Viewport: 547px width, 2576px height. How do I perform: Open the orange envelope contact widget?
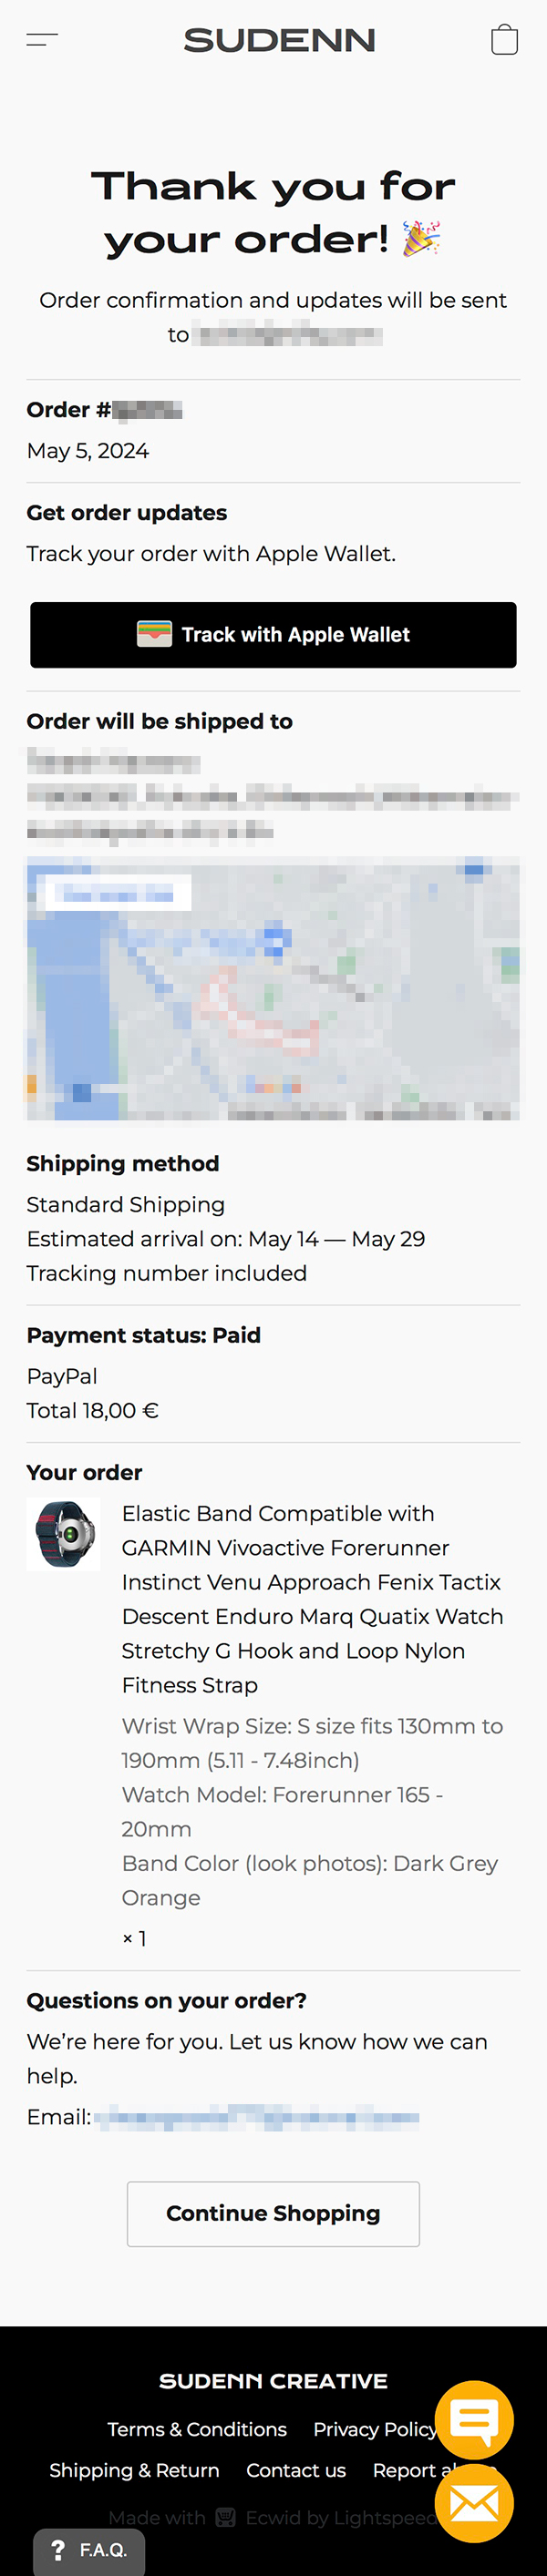(x=474, y=2503)
